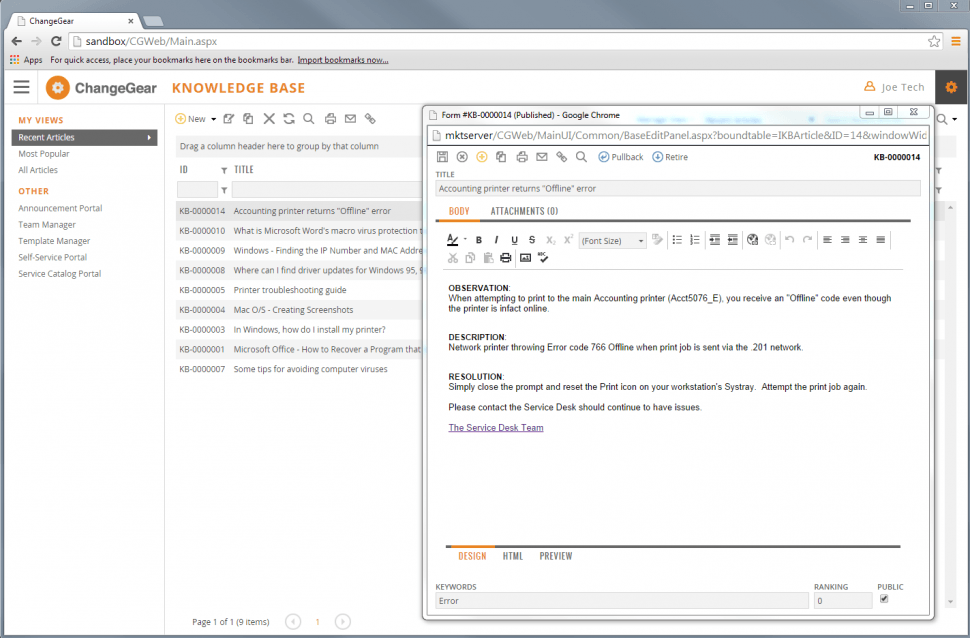970x638 pixels.
Task: Click the envelope email icon in form toolbar
Action: click(542, 157)
